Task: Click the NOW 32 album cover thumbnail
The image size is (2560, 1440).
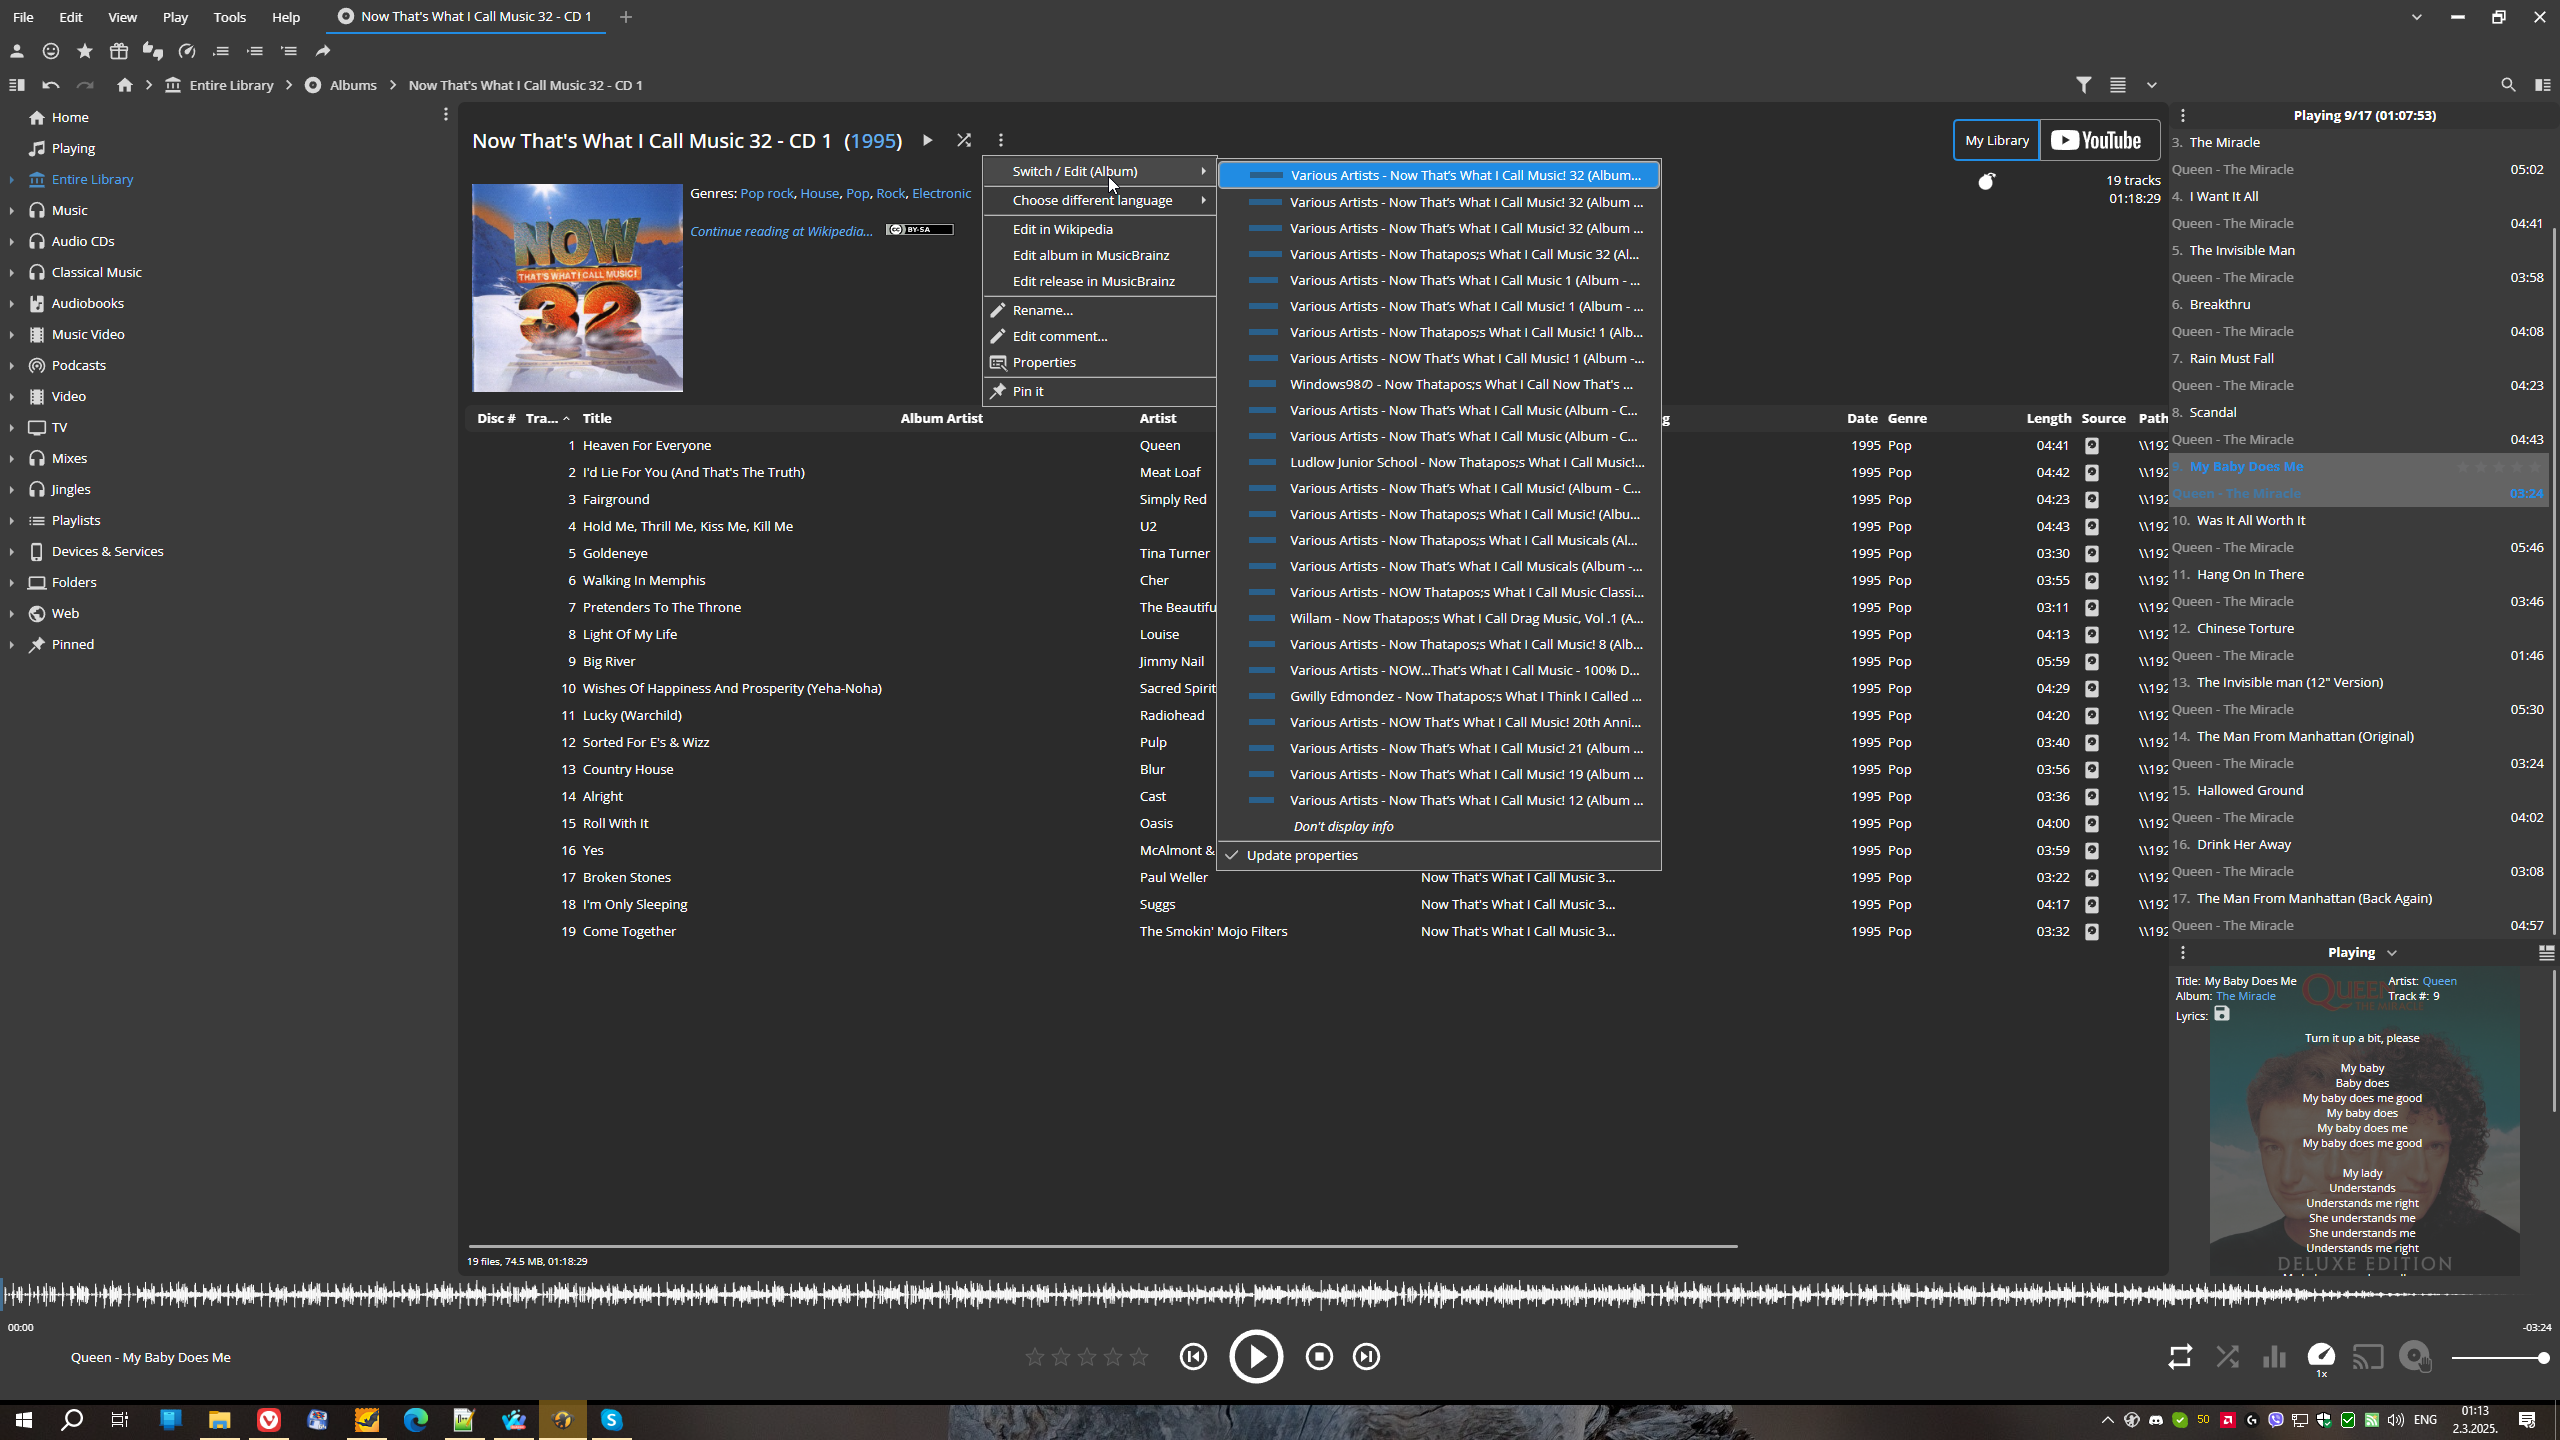Action: 577,287
